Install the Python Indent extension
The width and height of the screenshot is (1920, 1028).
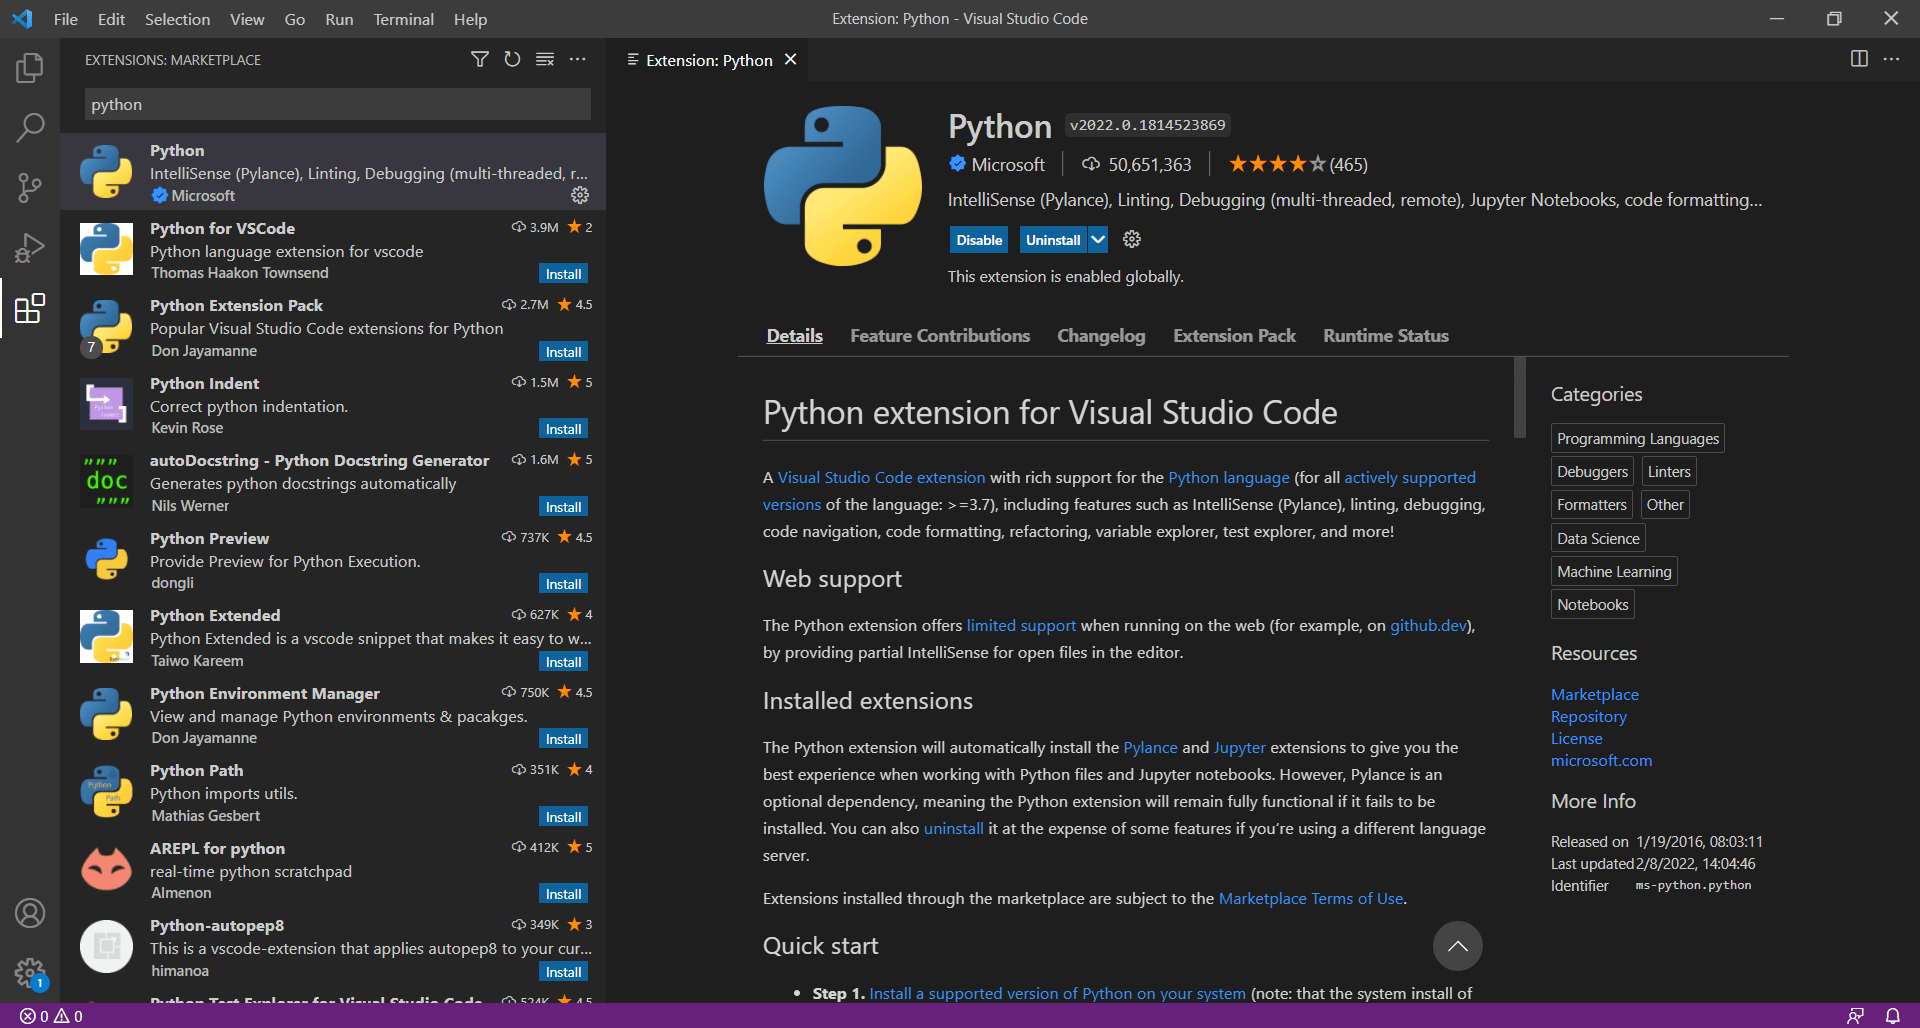[x=564, y=429]
